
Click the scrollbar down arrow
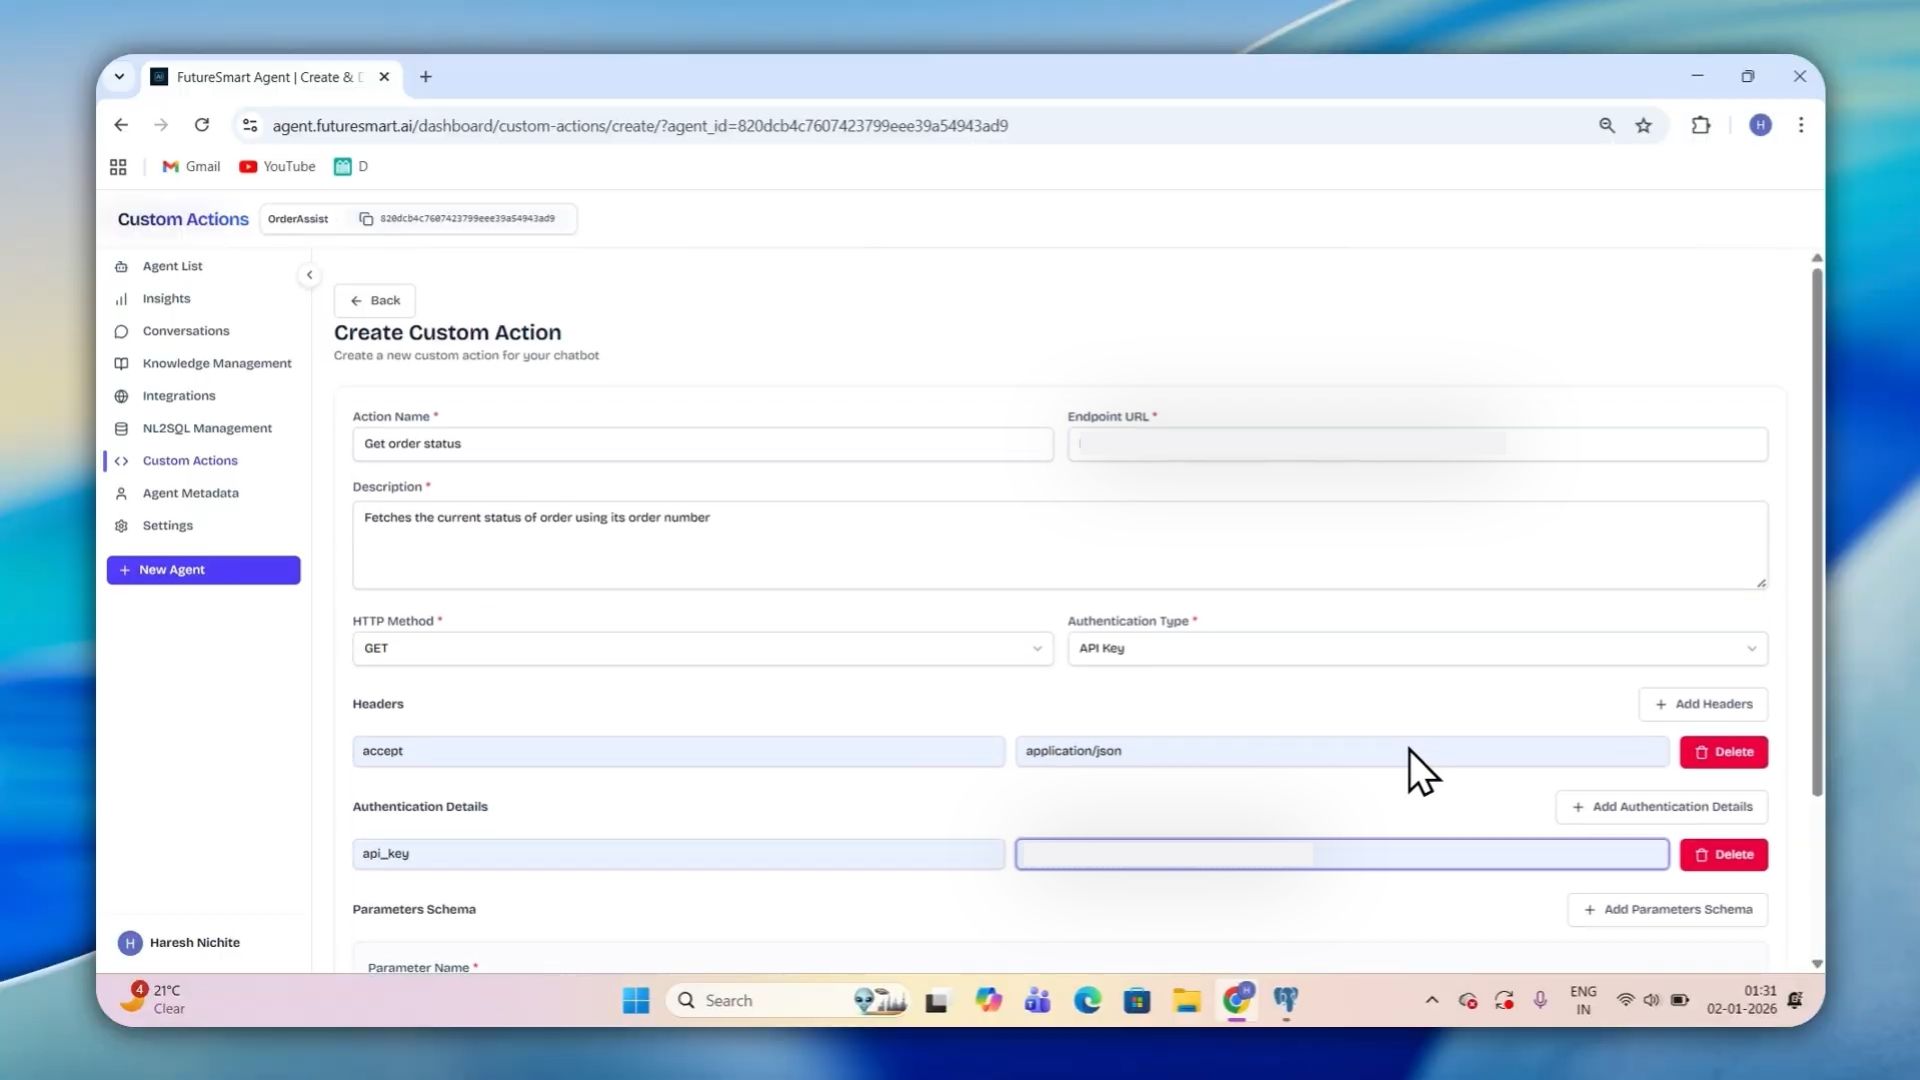tap(1817, 964)
